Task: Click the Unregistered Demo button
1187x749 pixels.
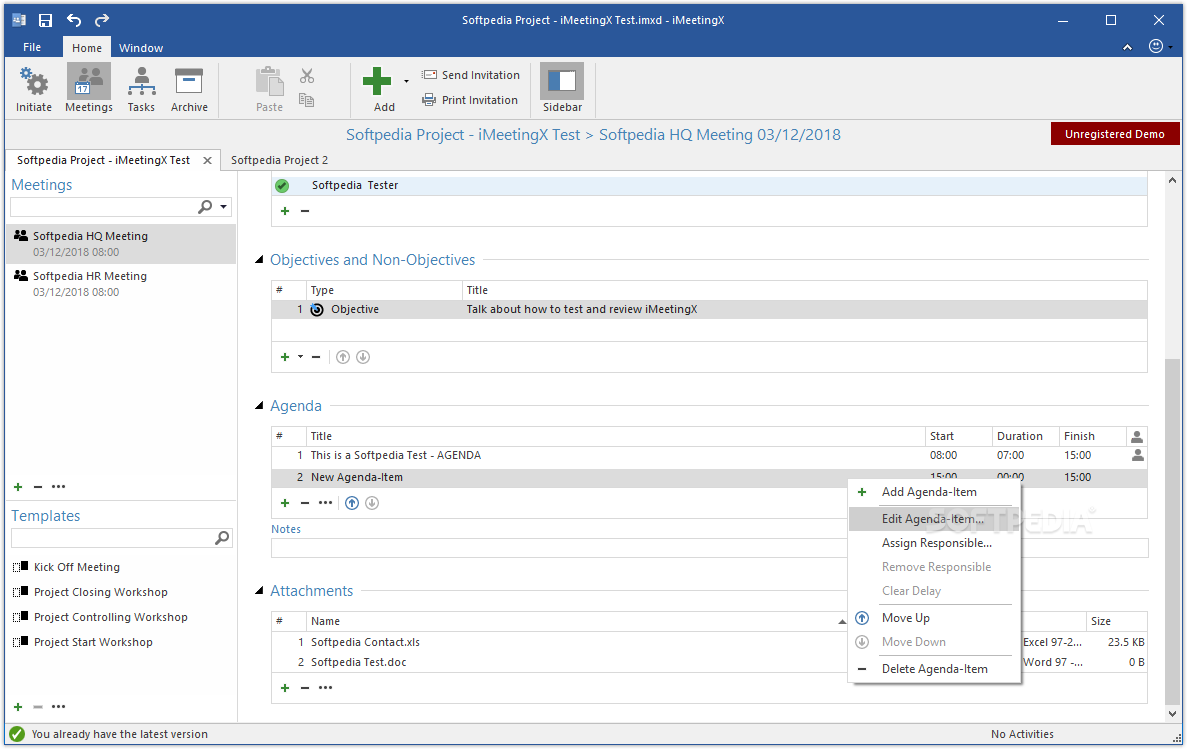Action: point(1114,134)
